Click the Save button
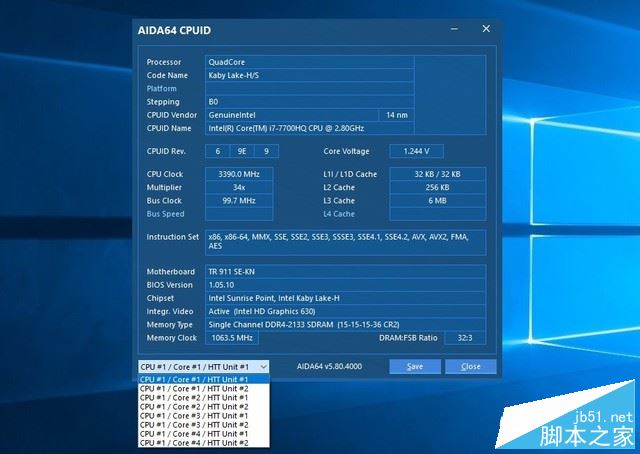This screenshot has height=454, width=640. pyautogui.click(x=415, y=367)
